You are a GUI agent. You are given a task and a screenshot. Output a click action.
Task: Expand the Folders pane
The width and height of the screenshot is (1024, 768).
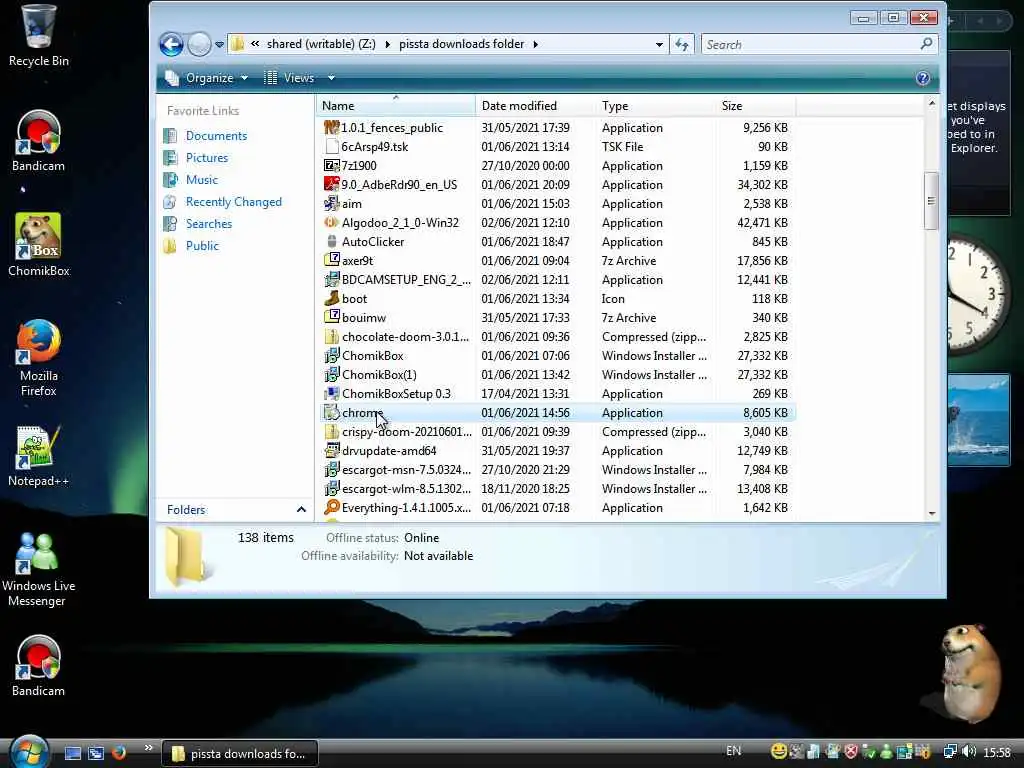click(236, 509)
